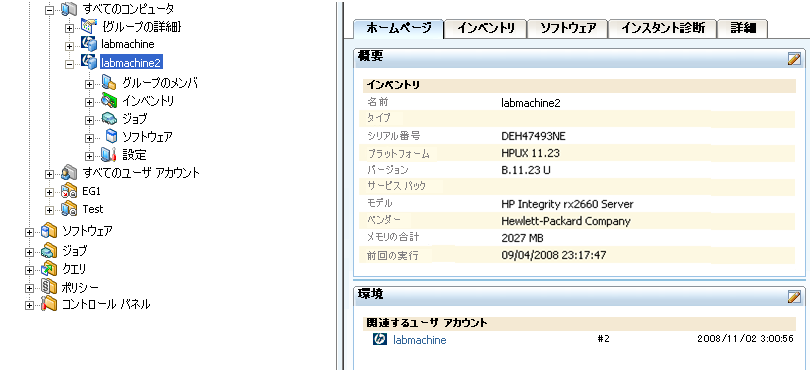Image resolution: width=810 pixels, height=370 pixels.
Task: Expand the コントロール パネル node
Action: (30, 305)
